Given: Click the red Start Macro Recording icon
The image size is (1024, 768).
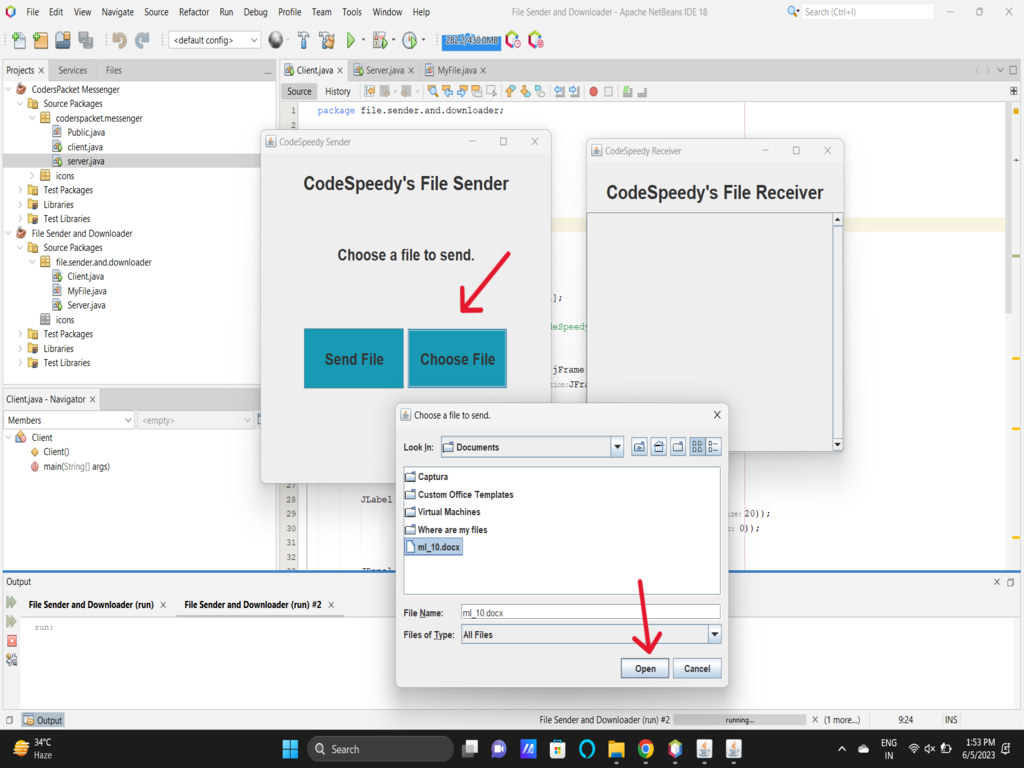Looking at the screenshot, I should pos(594,91).
